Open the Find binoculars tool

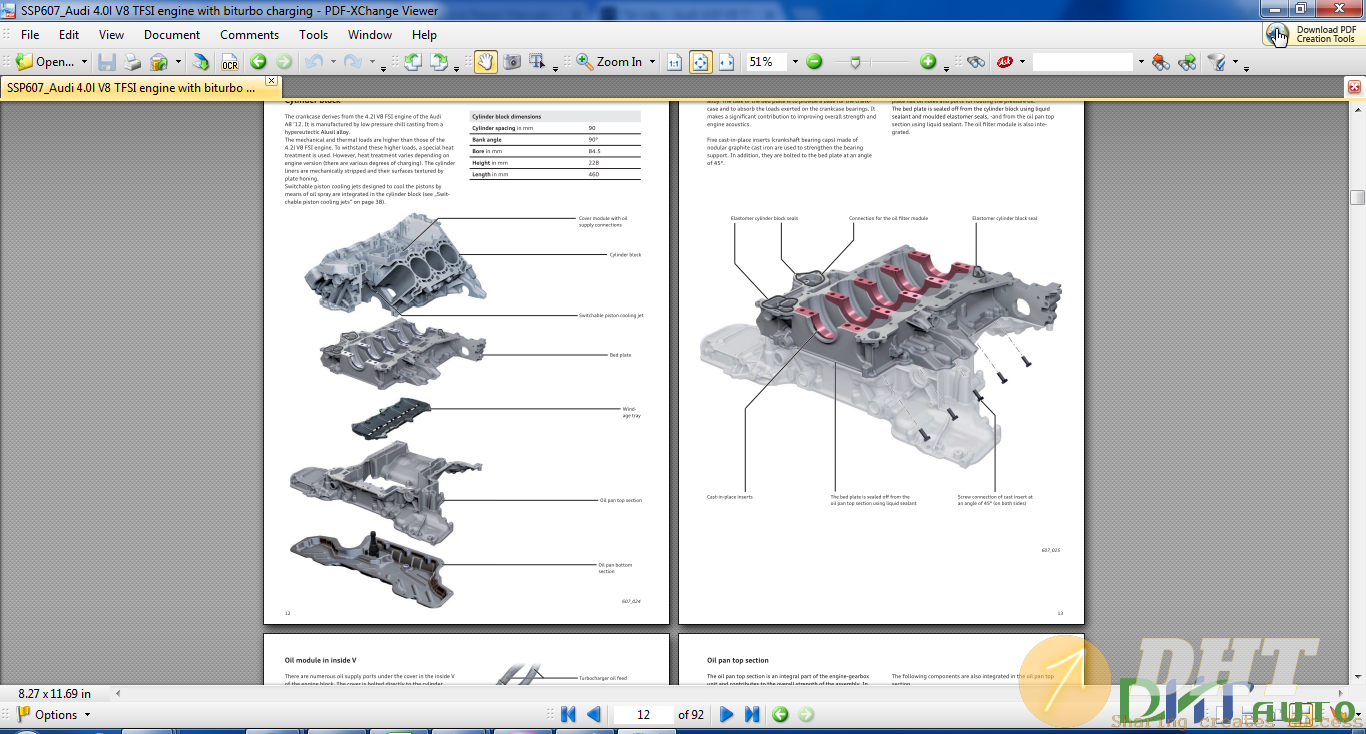[976, 62]
